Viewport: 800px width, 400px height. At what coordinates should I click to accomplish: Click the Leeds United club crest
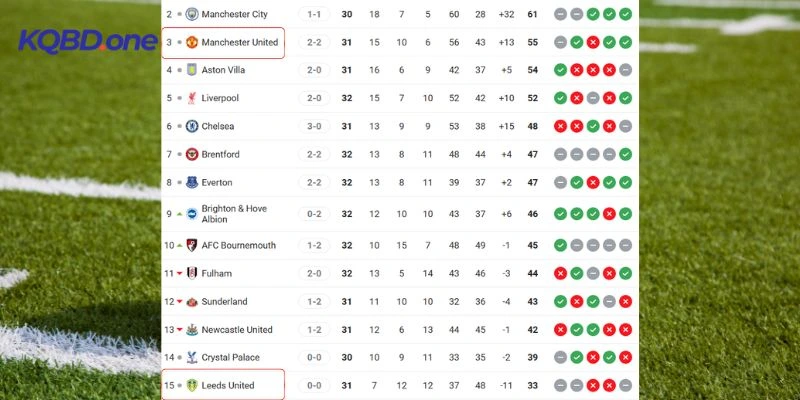192,385
